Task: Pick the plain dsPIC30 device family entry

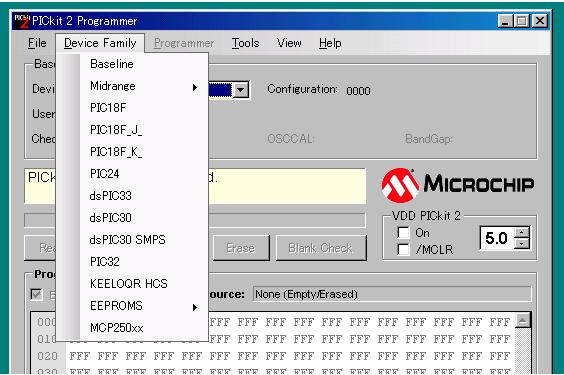Action: tap(132, 218)
